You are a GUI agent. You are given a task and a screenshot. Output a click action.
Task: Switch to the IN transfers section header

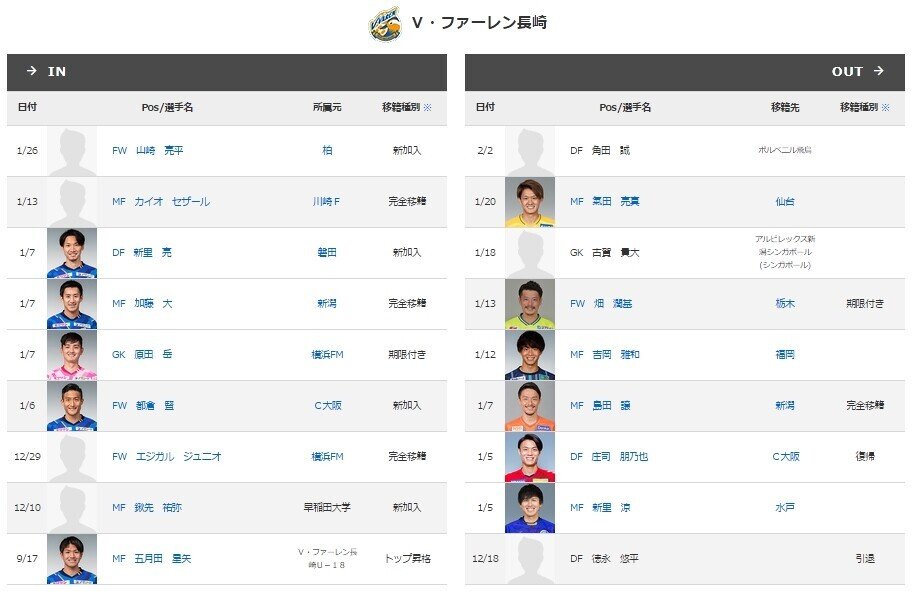(x=57, y=71)
